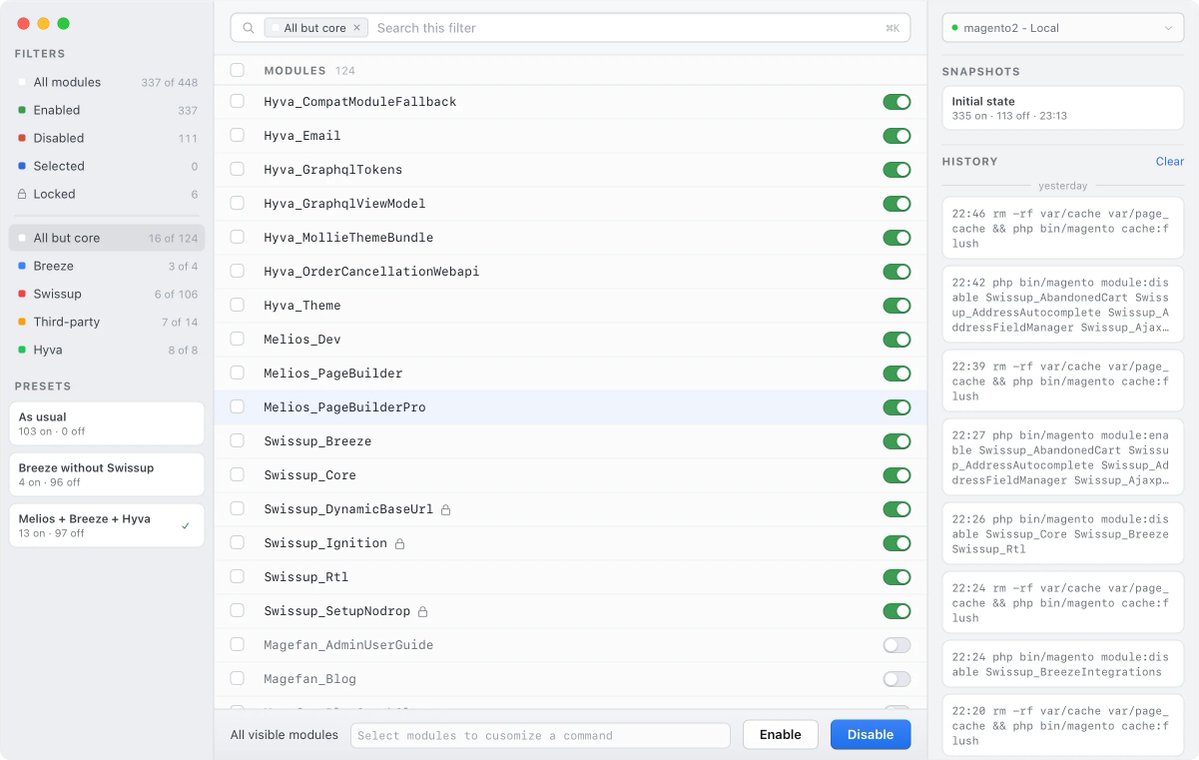1199x760 pixels.
Task: Select 22:46 cache flush history entry
Action: click(1062, 229)
